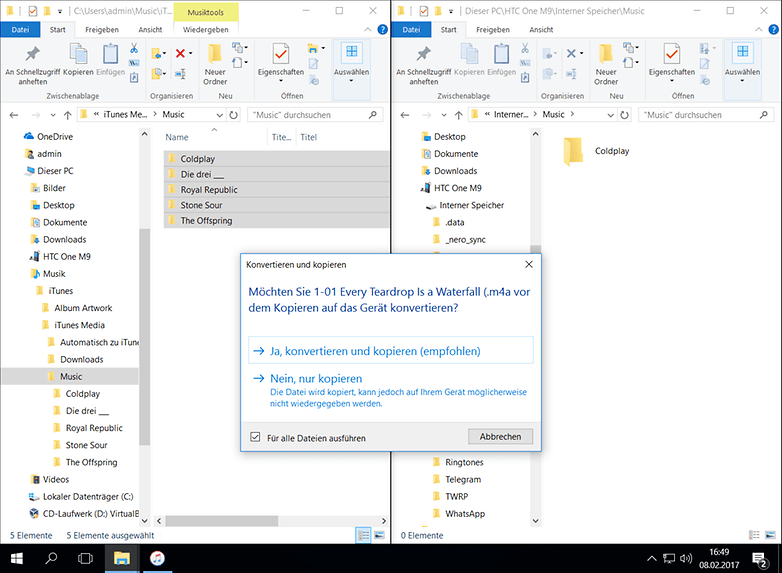Open iTunes from the taskbar
This screenshot has width=782, height=573.
point(157,558)
